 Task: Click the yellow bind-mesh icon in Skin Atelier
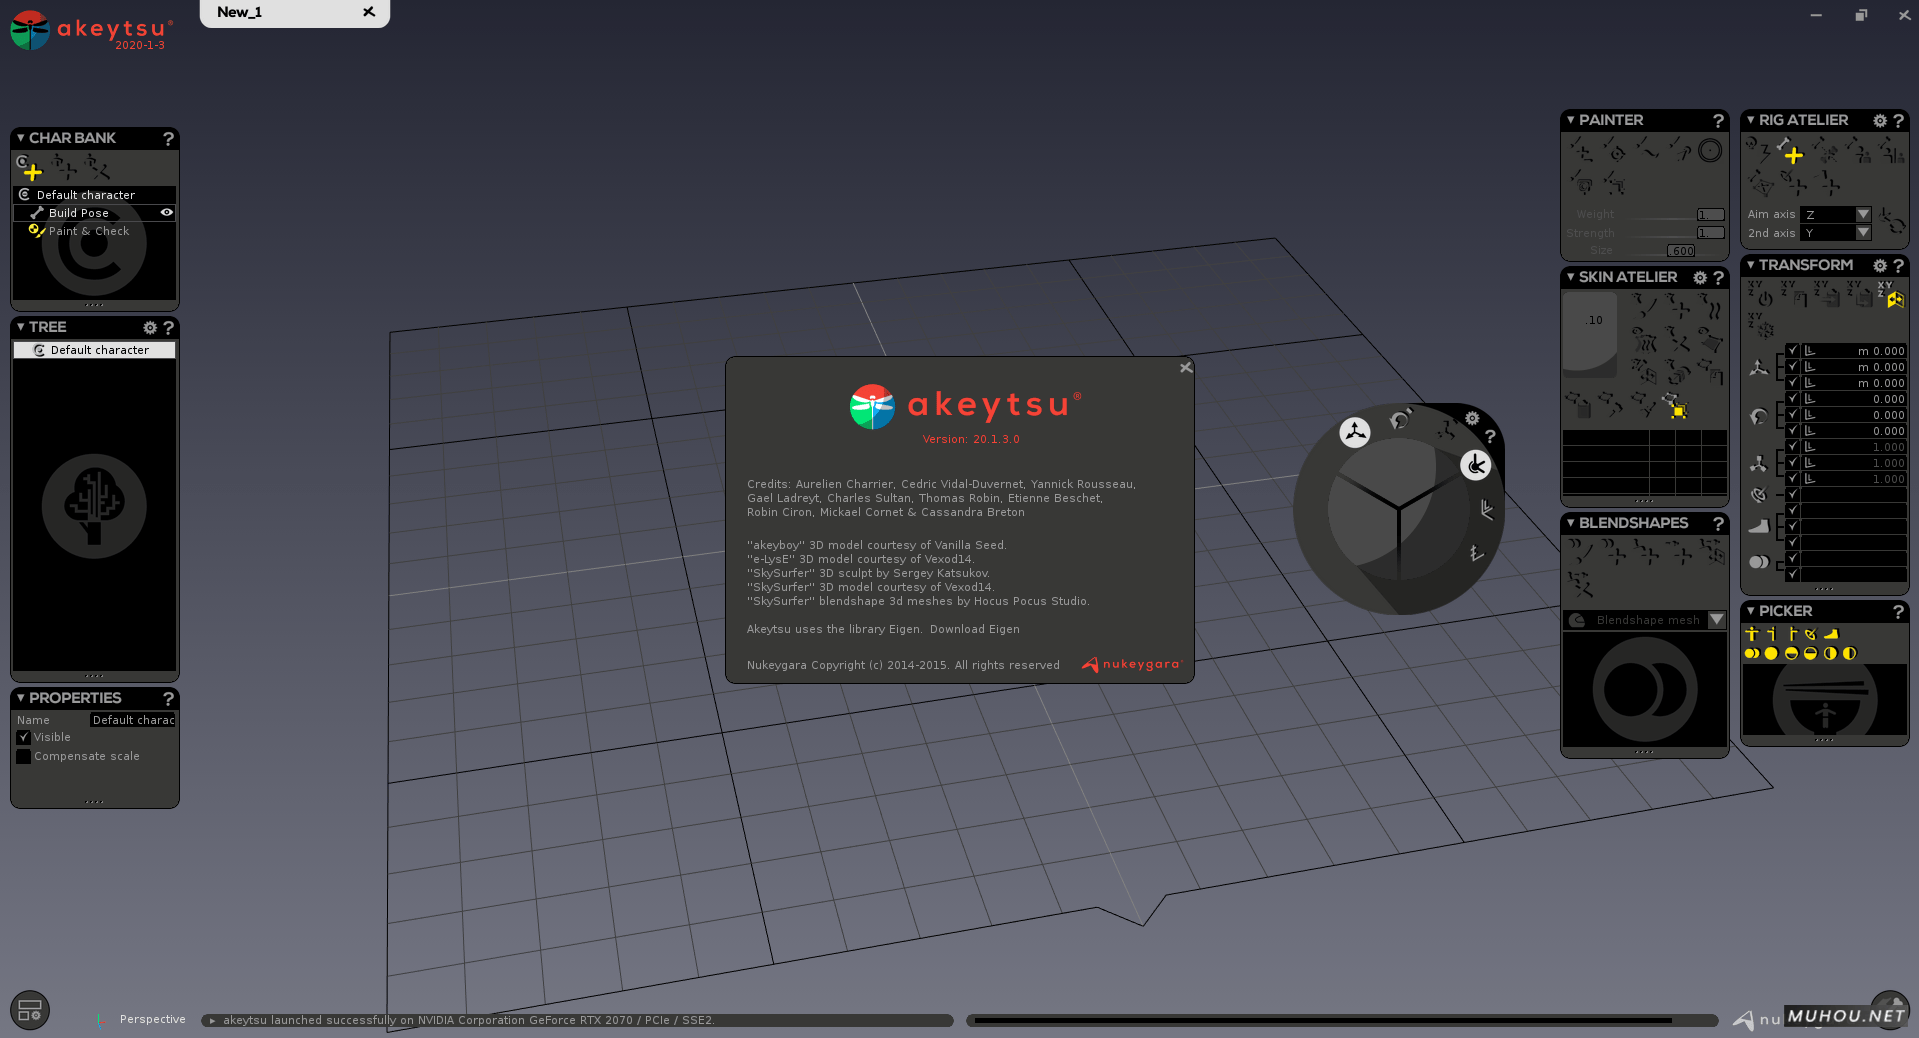pos(1676,406)
